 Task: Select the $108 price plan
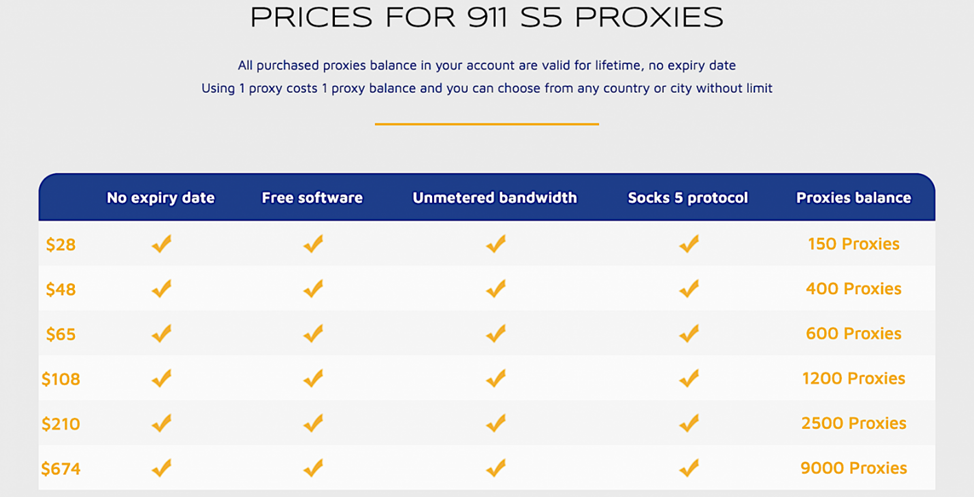(61, 379)
